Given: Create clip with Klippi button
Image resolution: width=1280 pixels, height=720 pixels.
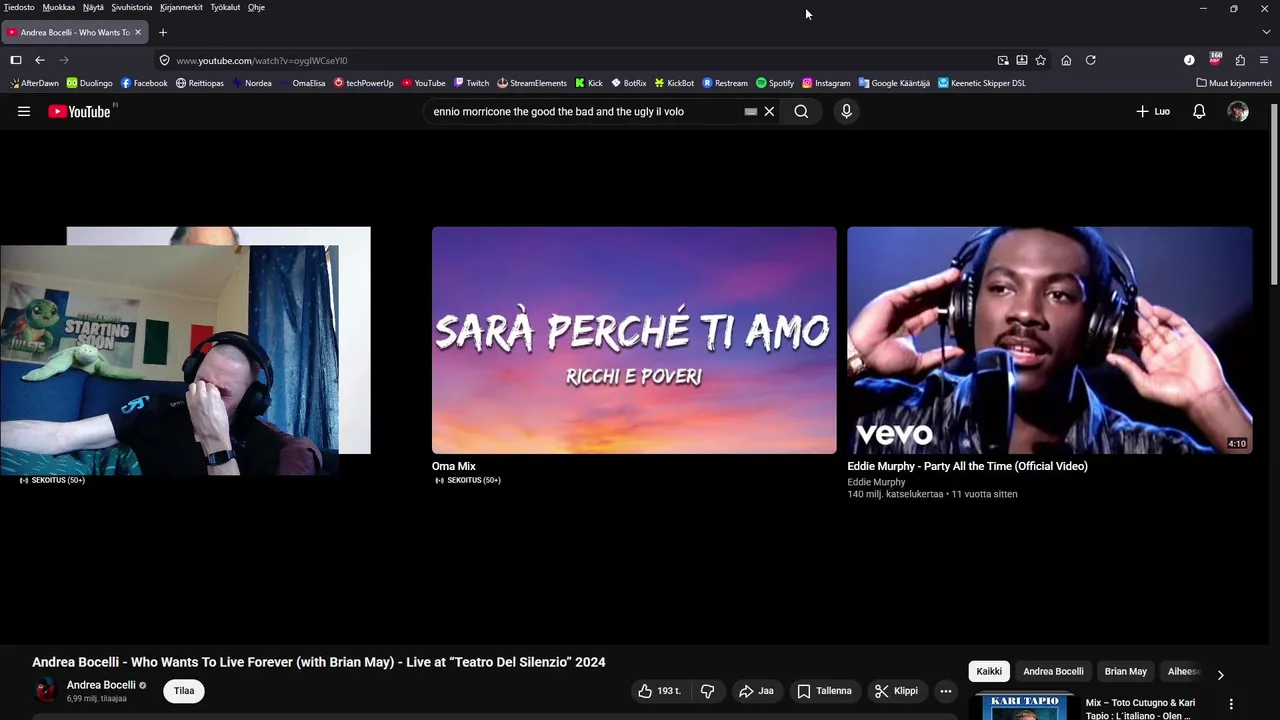Looking at the screenshot, I should pos(896,691).
